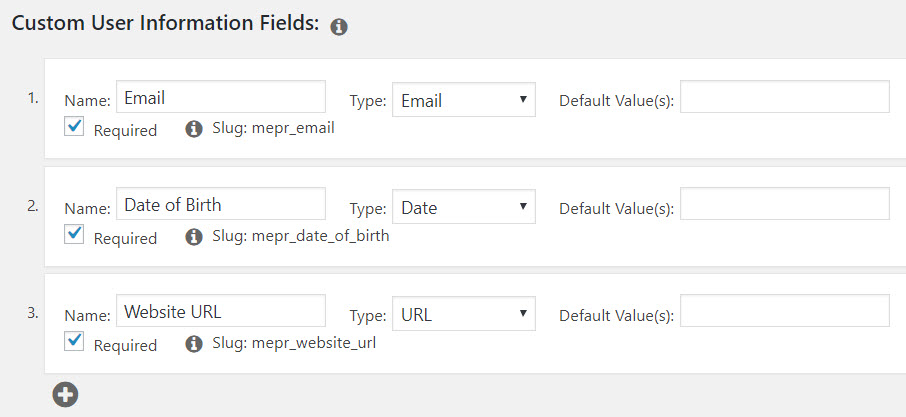Click Default Value(s) box for Website URL
906x417 pixels.
(x=785, y=311)
